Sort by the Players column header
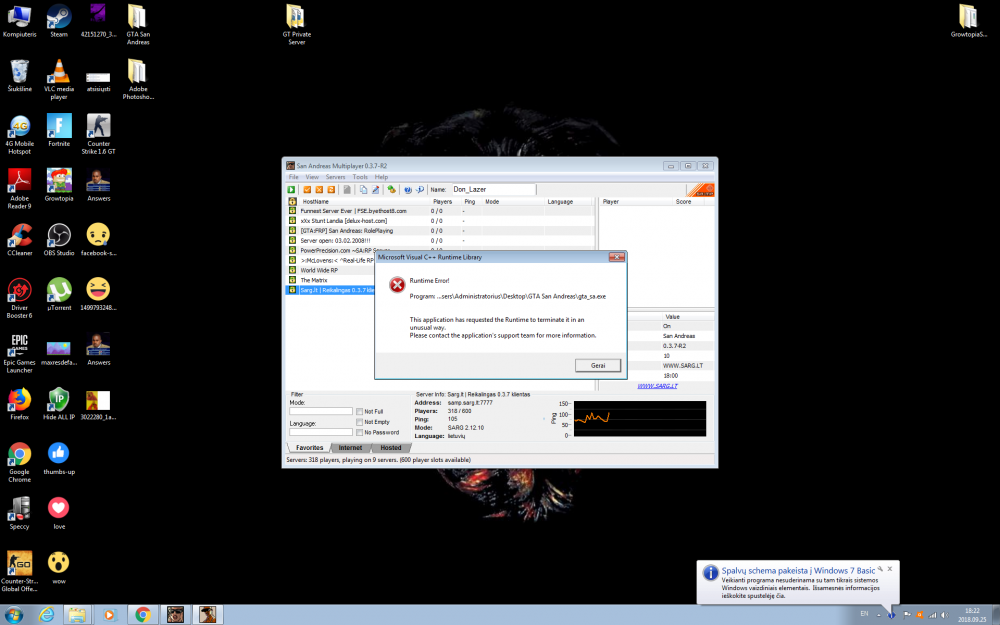This screenshot has height=625, width=1000. 443,202
